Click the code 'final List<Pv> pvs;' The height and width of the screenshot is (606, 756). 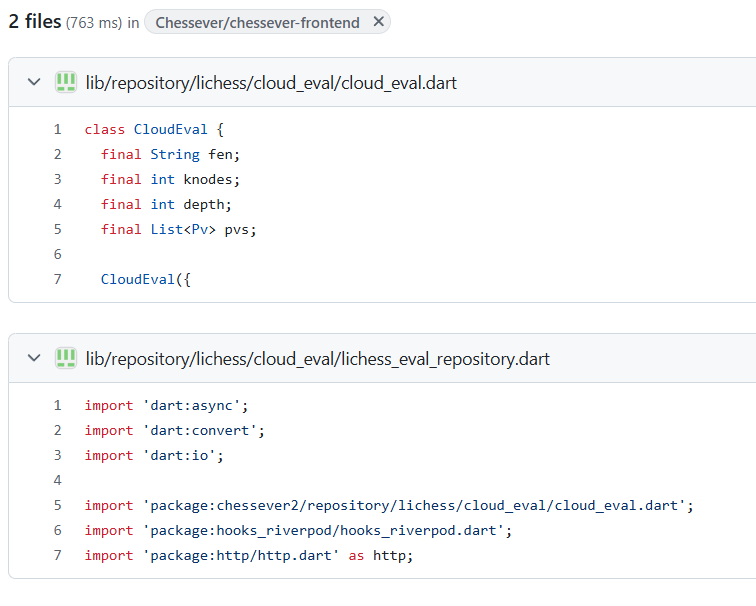(178, 229)
